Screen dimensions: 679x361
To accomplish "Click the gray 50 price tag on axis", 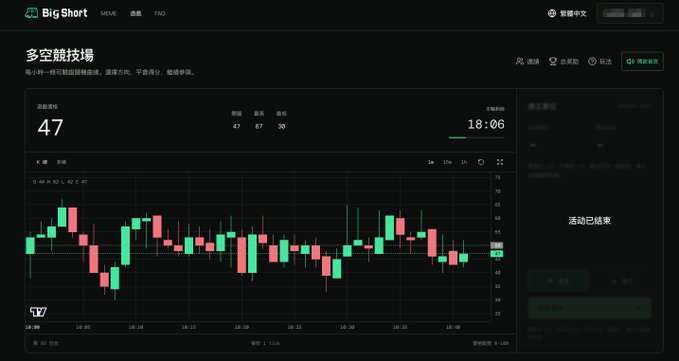I will tap(497, 245).
